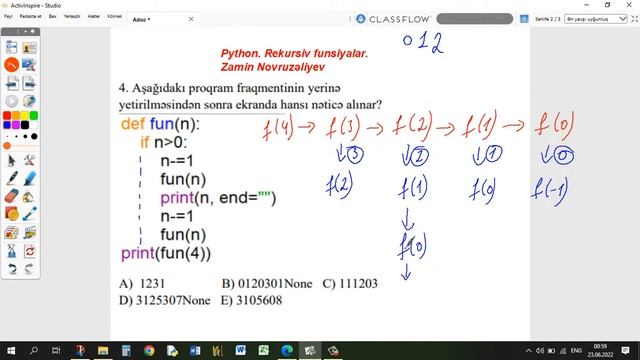Viewport: 640px width, 360px height.
Task: Click the grey ClassFlow search bar
Action: point(474,19)
